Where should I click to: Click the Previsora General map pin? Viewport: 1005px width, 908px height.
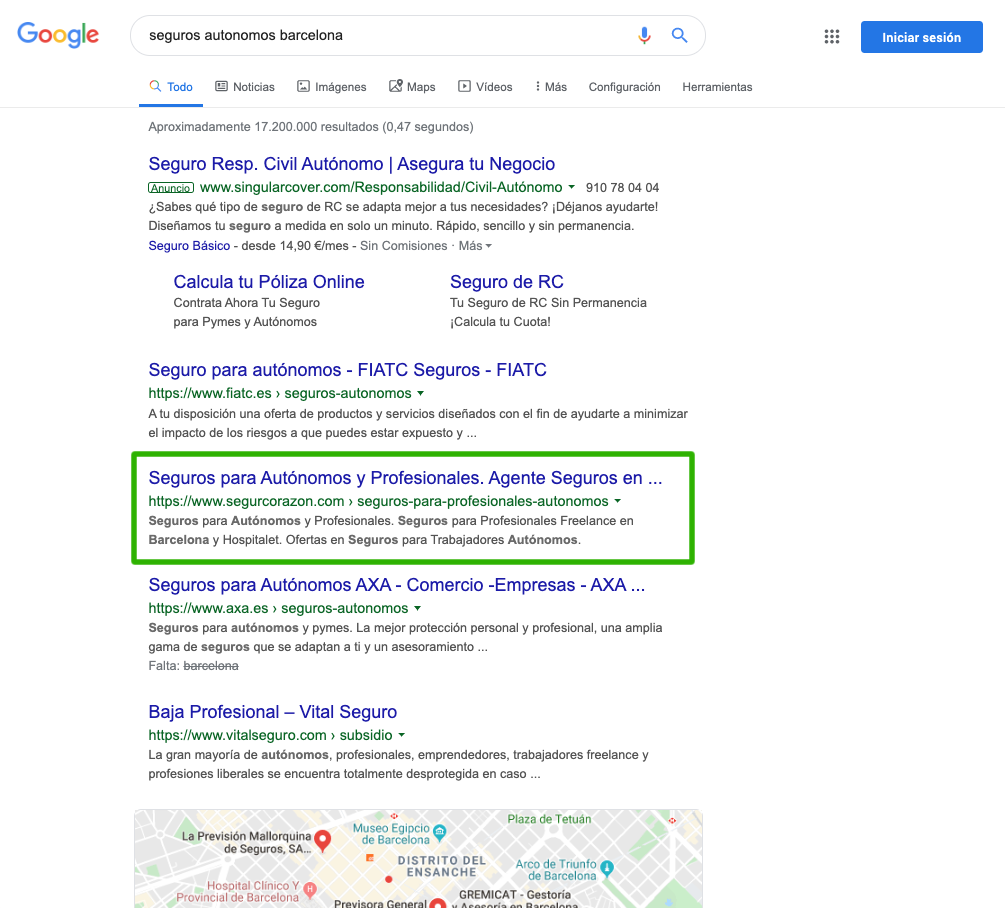[437, 902]
